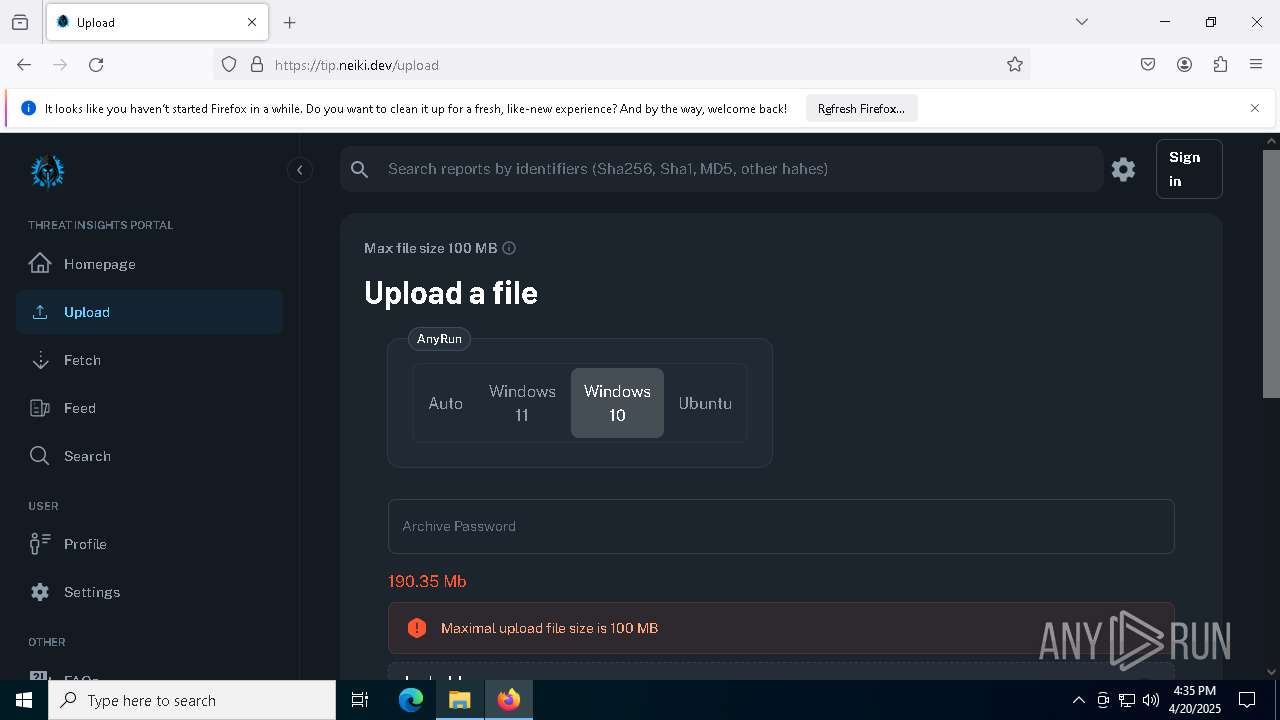Viewport: 1280px width, 720px height.
Task: Open the Firefox hamburger menu
Action: [x=1256, y=64]
